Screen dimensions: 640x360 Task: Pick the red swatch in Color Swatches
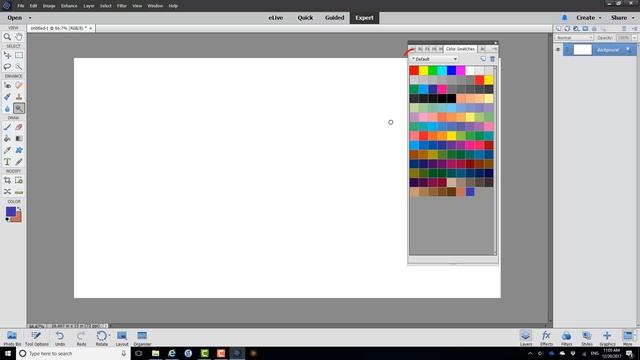414,71
